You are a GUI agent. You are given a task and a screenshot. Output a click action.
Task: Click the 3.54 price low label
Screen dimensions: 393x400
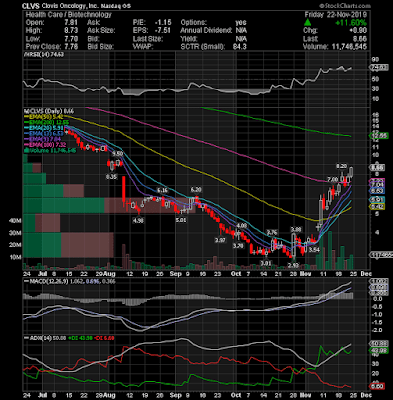(314, 249)
